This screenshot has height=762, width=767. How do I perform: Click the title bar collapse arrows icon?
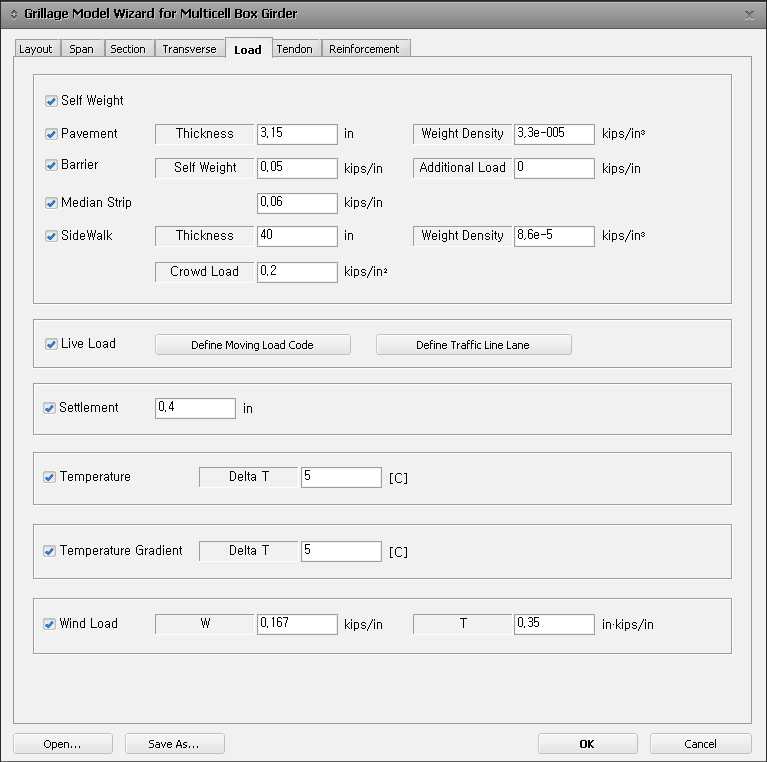(x=13, y=14)
